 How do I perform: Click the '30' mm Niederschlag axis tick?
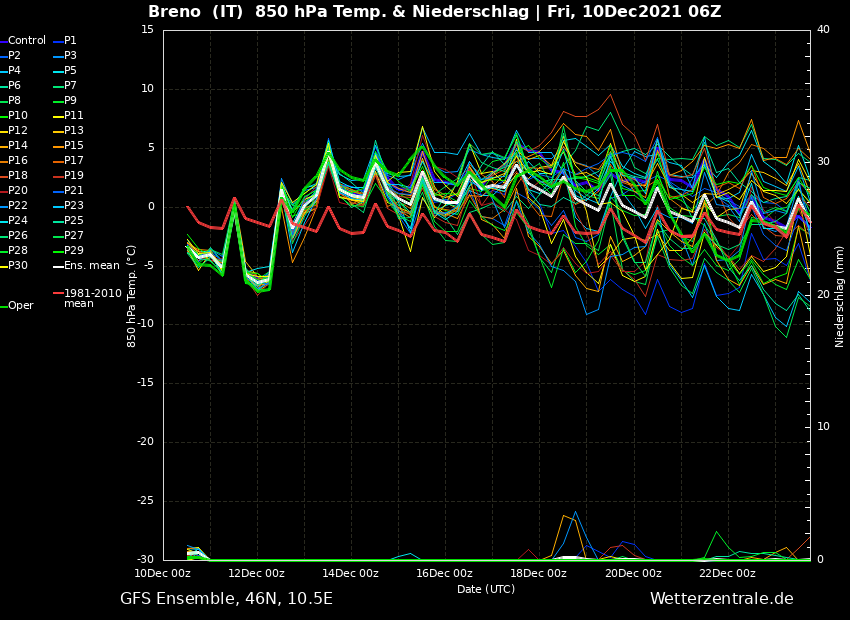pyautogui.click(x=823, y=162)
